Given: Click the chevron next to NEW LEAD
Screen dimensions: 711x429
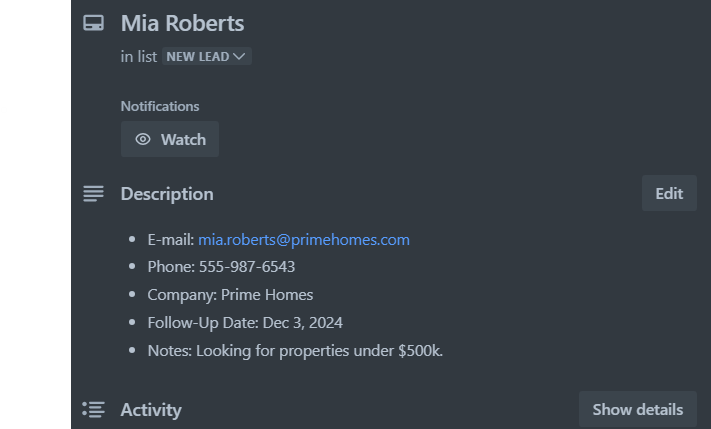Looking at the screenshot, I should pos(239,57).
